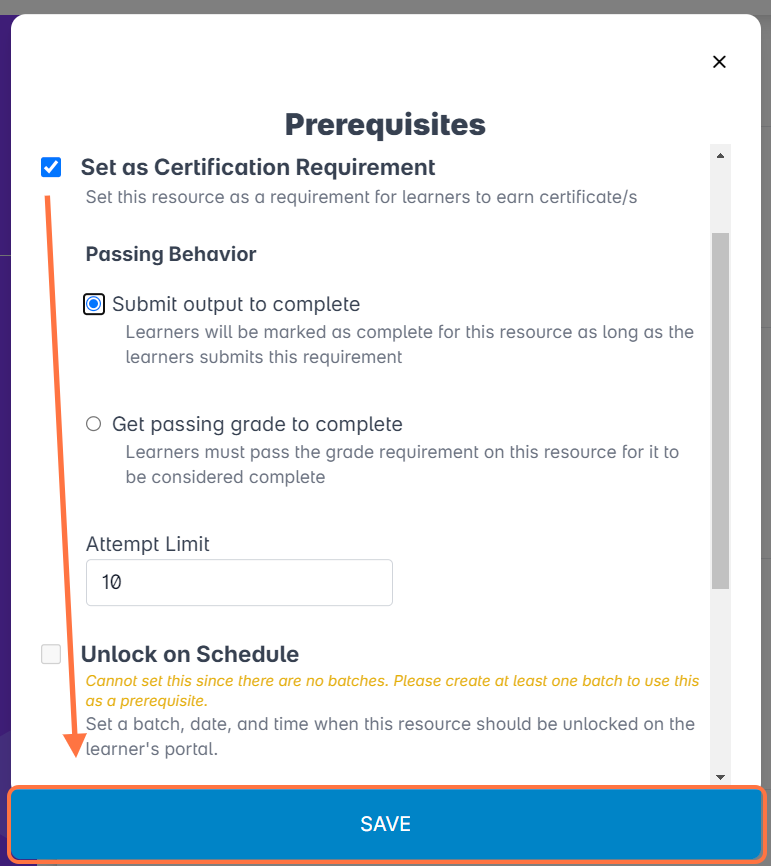Click the Submit output to complete label
The image size is (771, 866).
236,304
